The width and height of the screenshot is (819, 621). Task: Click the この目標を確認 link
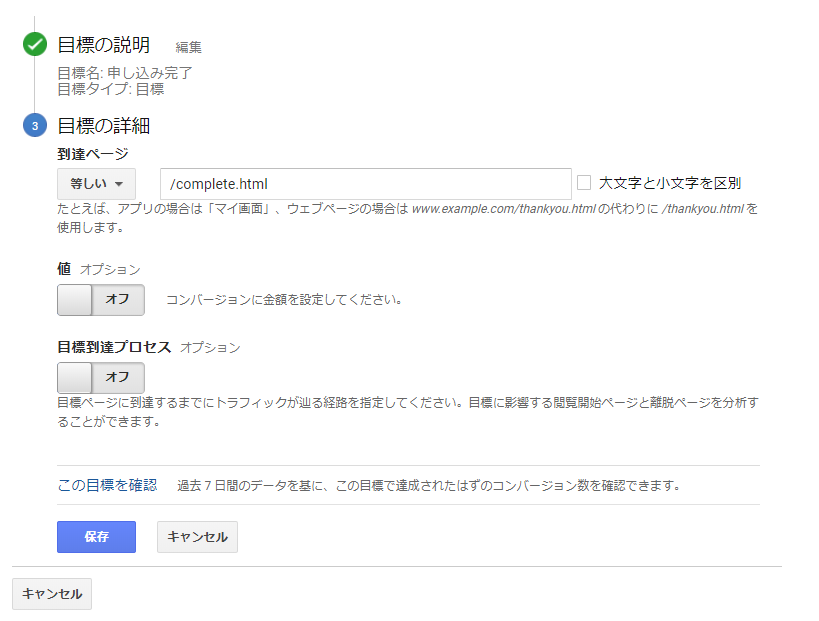107,485
